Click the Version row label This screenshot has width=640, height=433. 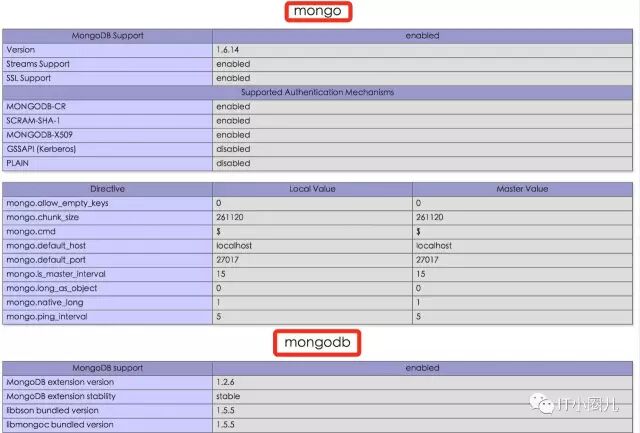click(20, 50)
